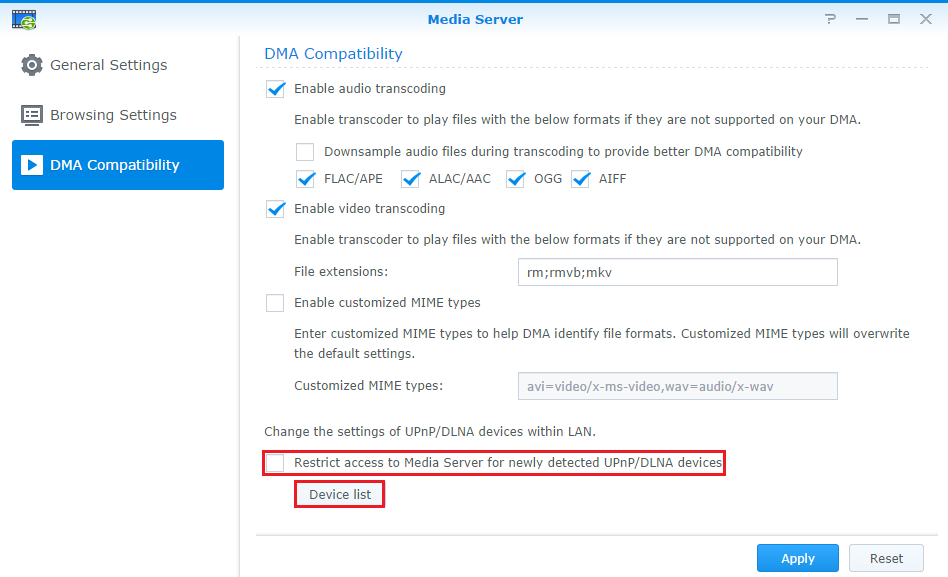Open help via question mark icon
The image size is (948, 577).
[x=831, y=19]
